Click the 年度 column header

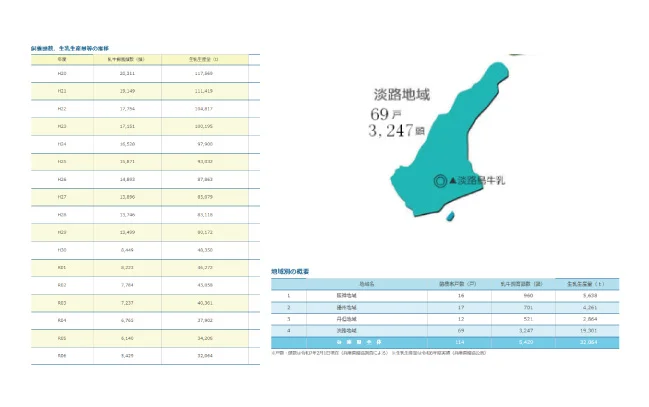coord(62,60)
